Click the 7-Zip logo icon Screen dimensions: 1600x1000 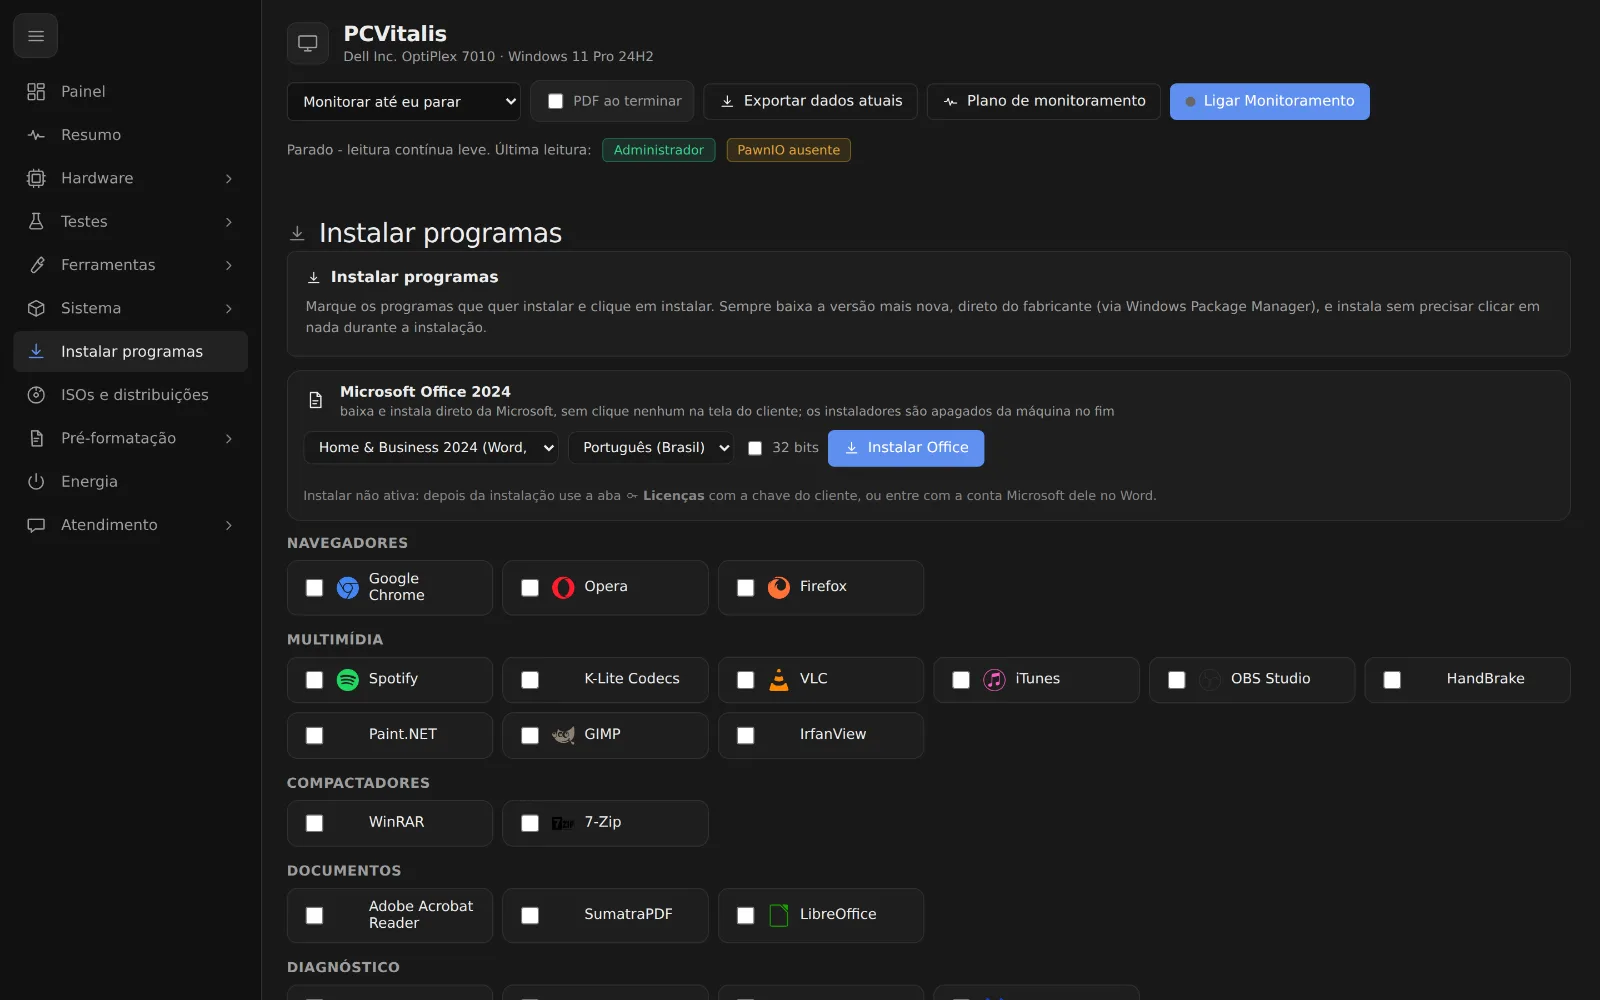click(x=563, y=823)
